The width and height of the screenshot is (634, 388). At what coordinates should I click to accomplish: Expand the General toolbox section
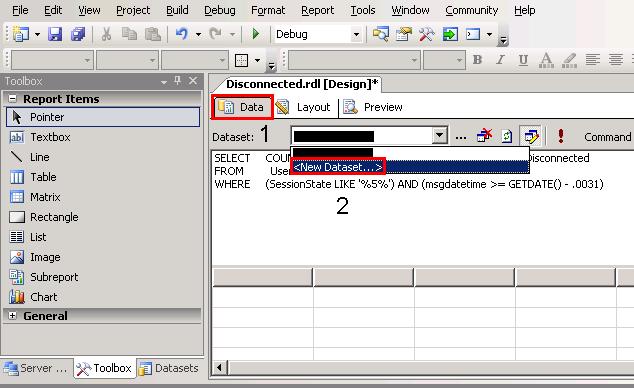pos(13,316)
